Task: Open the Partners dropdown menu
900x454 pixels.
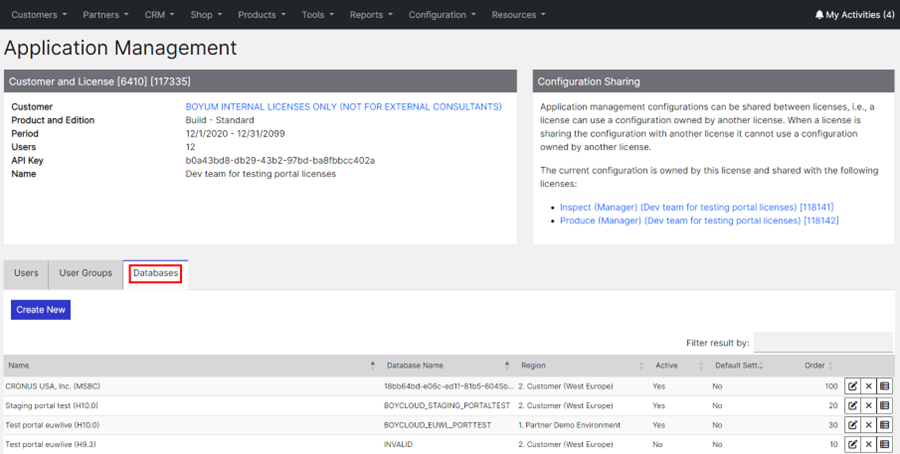Action: 106,15
